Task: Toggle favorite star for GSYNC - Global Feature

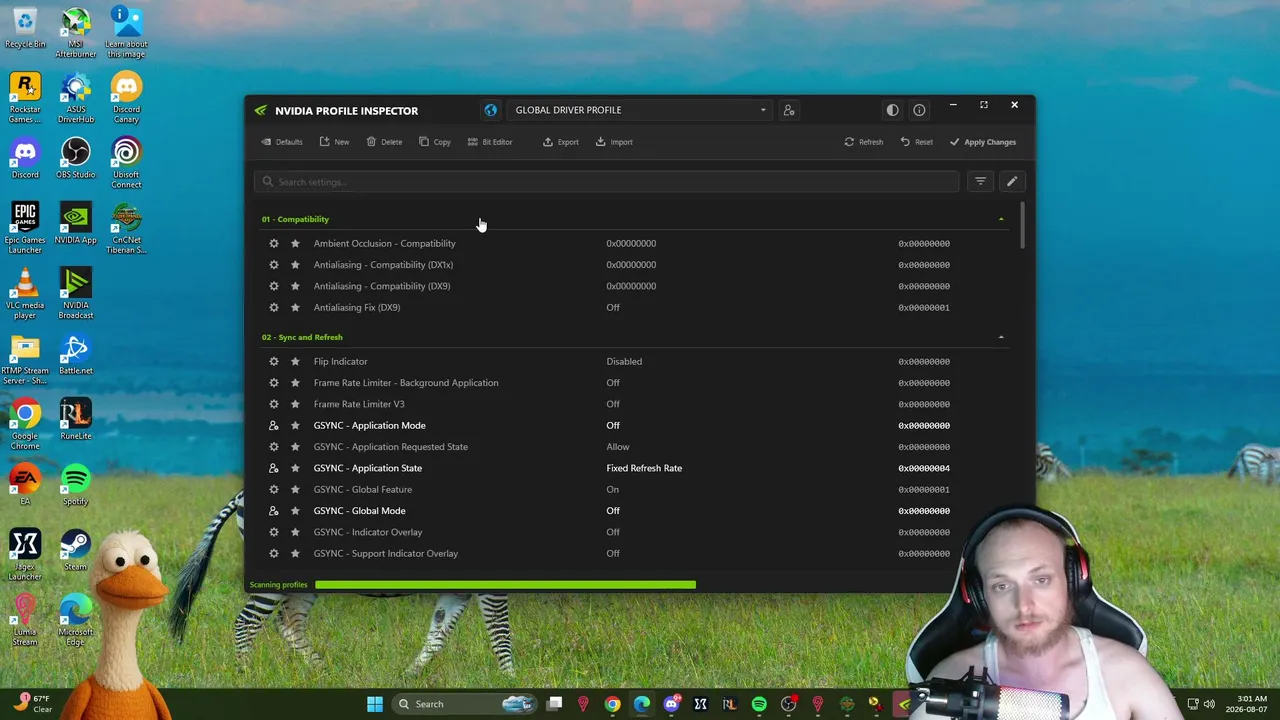Action: pyautogui.click(x=295, y=490)
